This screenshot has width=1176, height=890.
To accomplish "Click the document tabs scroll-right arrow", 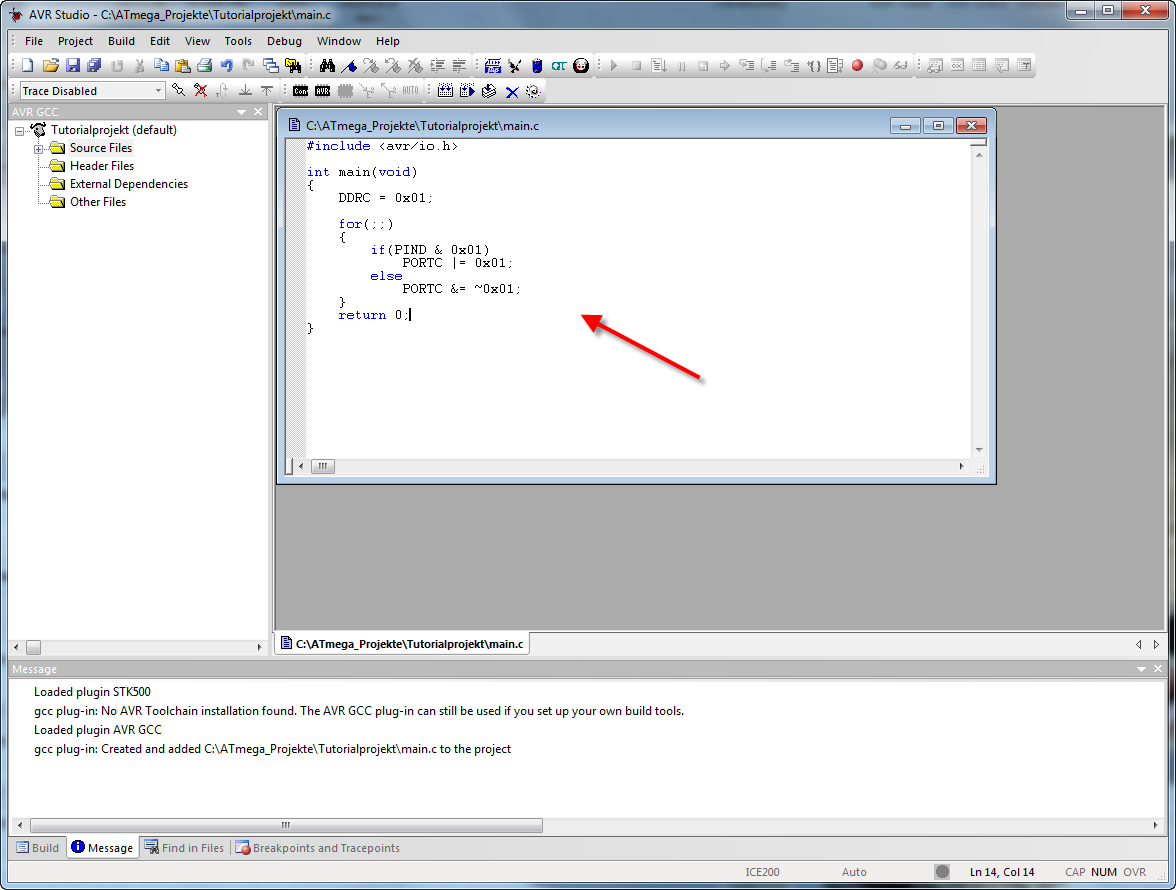I will tap(1156, 644).
